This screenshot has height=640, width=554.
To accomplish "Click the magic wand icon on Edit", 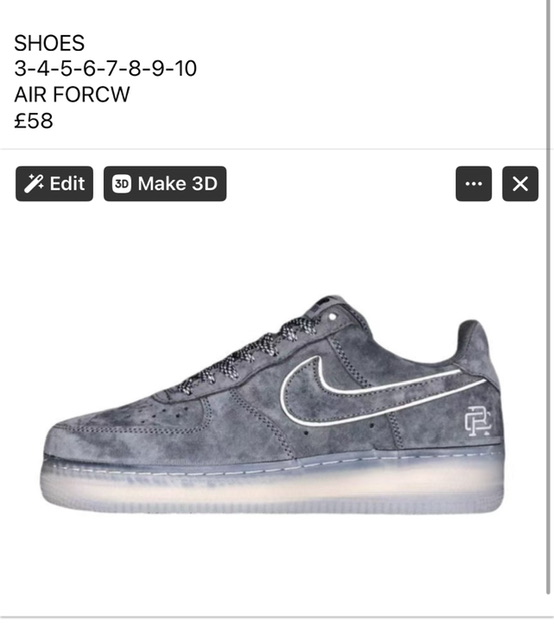I will (33, 184).
